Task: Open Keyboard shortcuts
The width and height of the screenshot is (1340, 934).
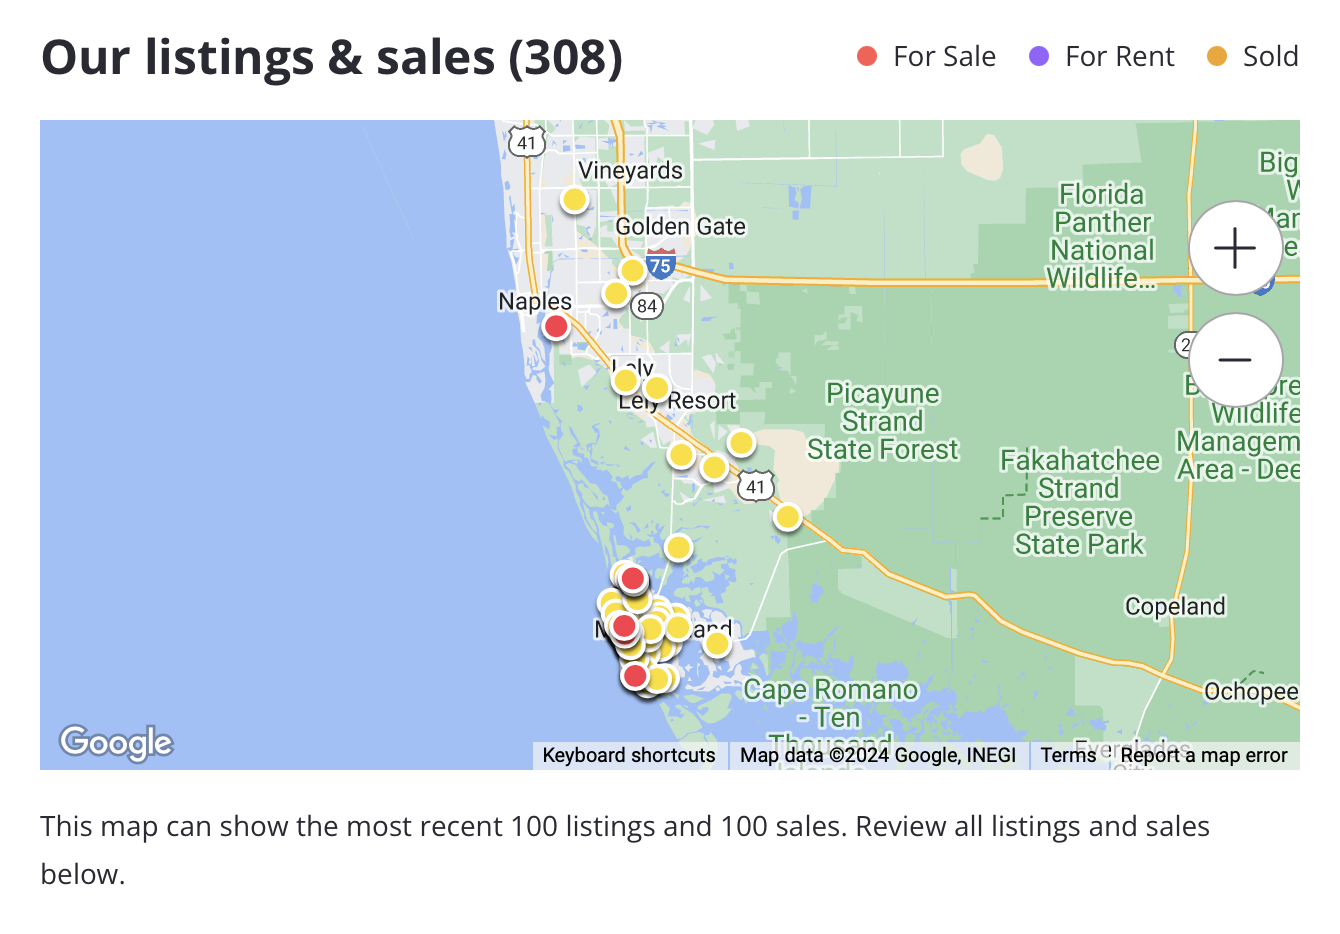Action: pos(629,755)
